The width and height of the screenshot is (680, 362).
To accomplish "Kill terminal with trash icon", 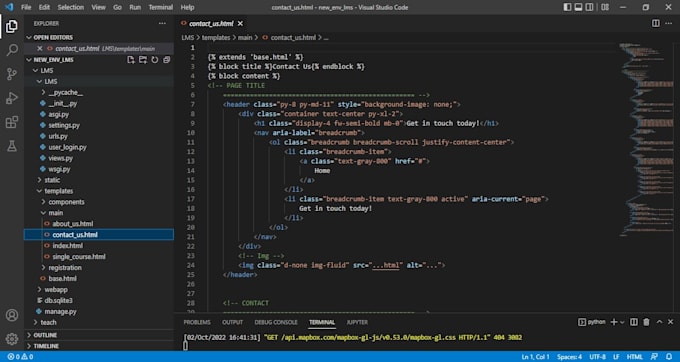I will click(646, 322).
